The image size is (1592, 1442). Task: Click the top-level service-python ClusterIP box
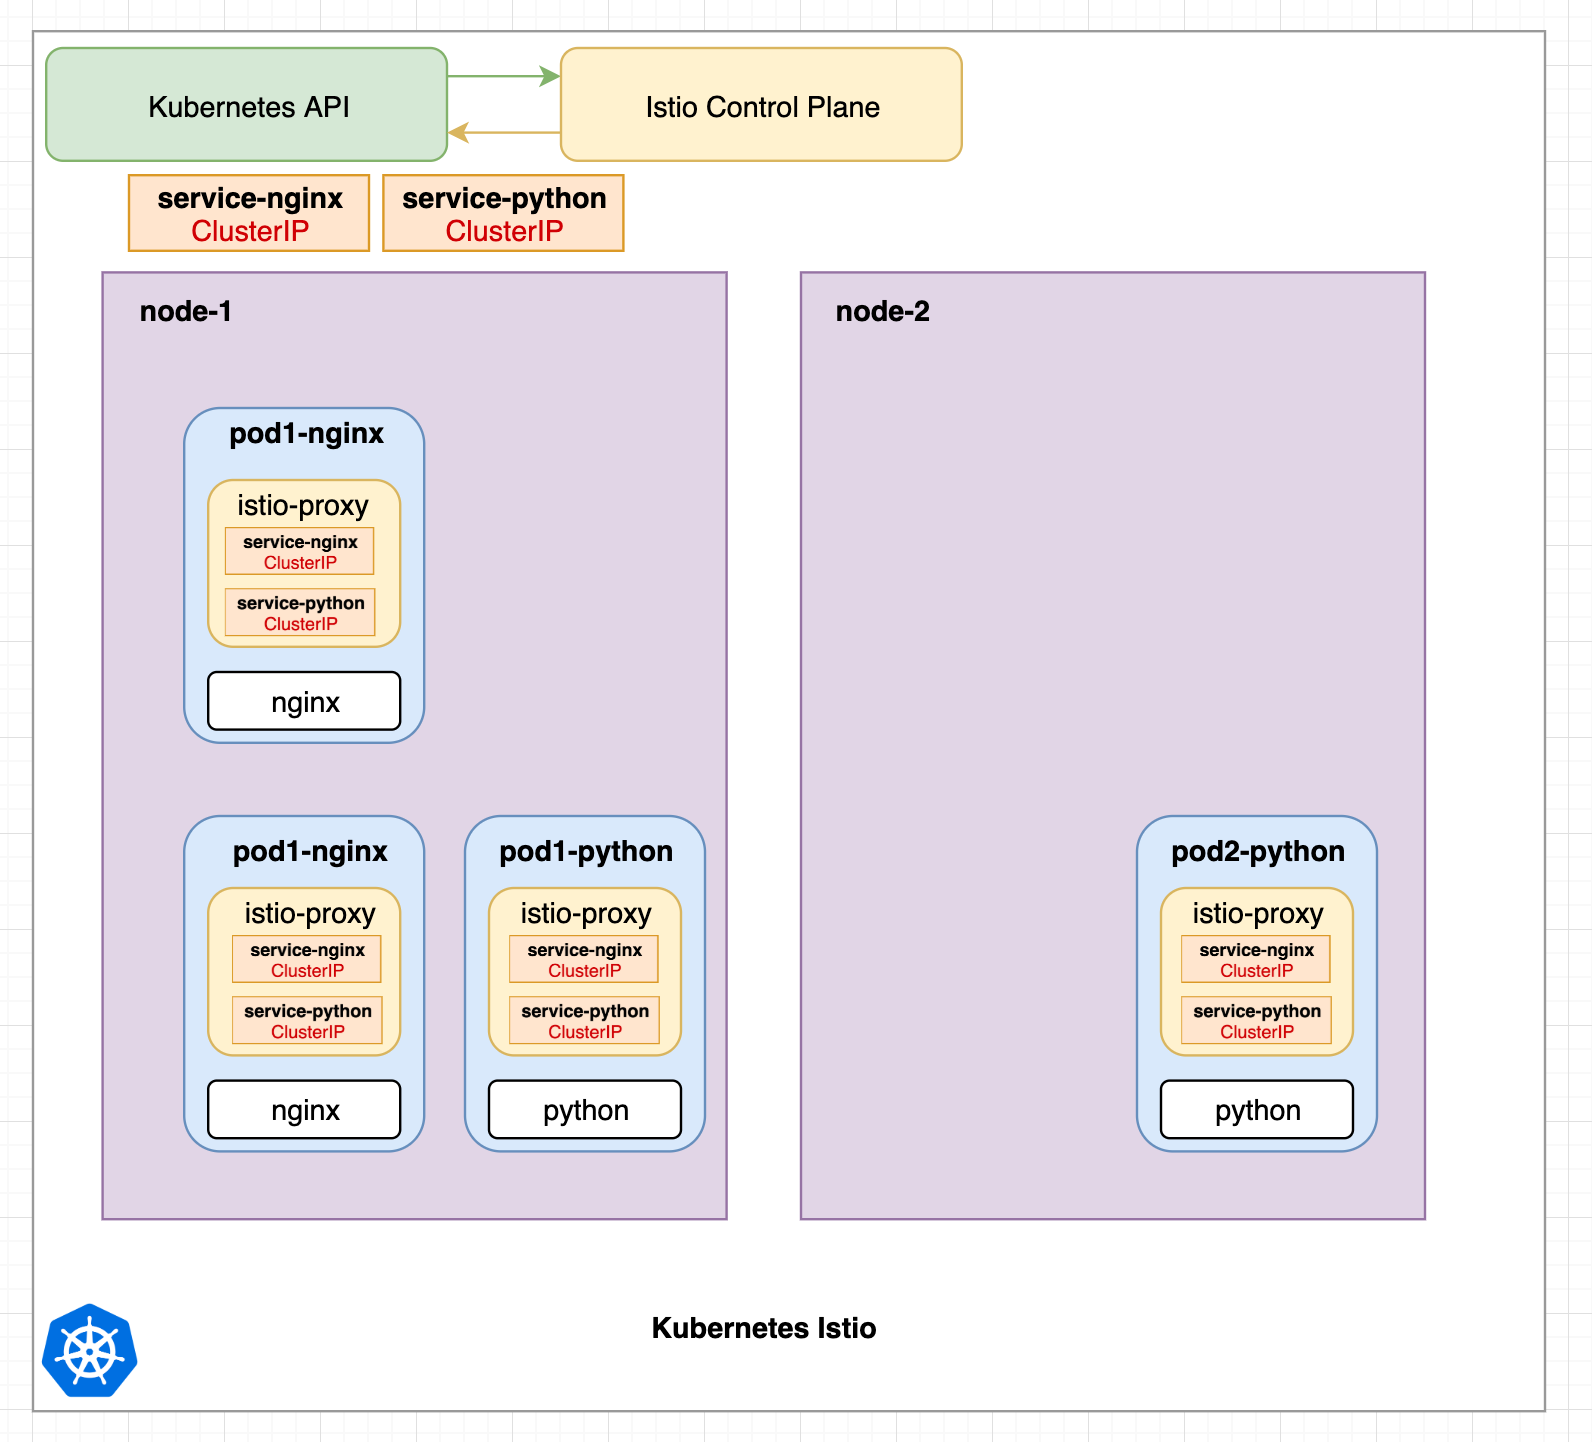(x=503, y=213)
